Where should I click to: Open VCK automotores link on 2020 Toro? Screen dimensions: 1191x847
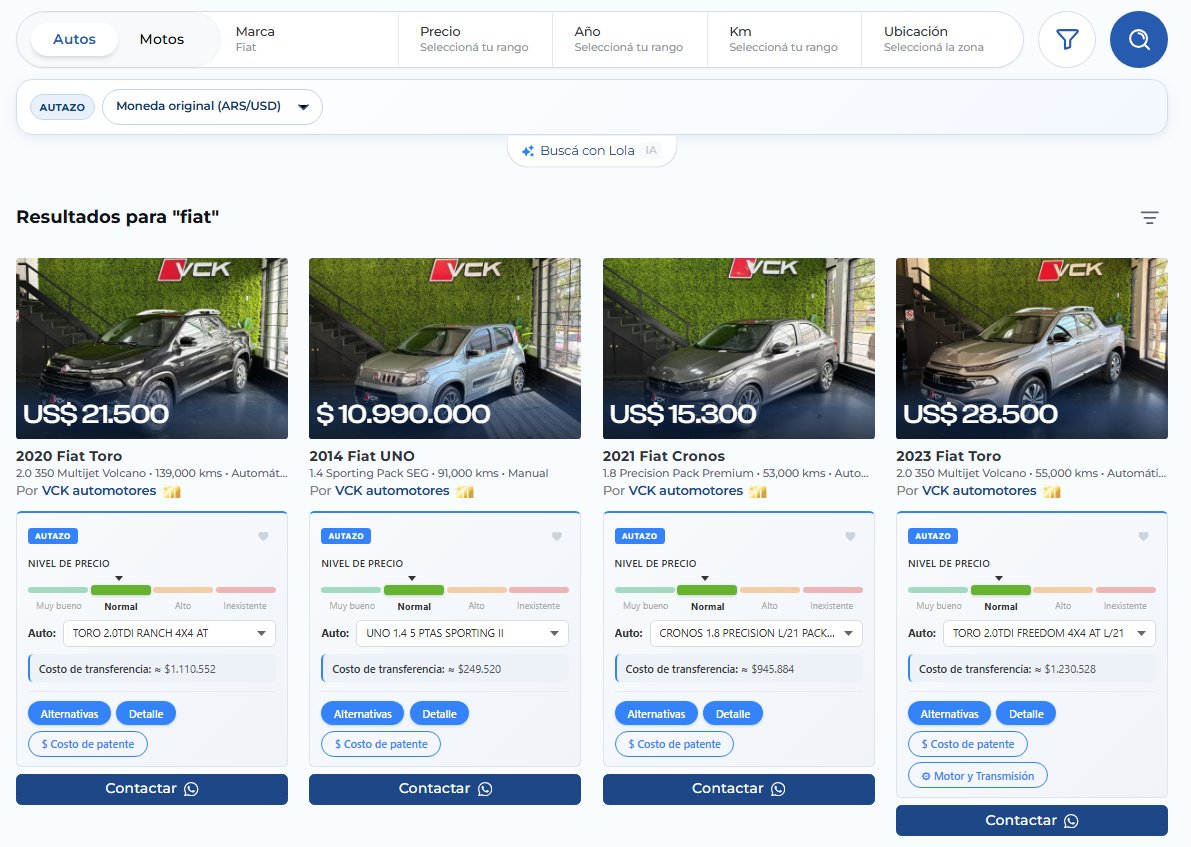[99, 491]
